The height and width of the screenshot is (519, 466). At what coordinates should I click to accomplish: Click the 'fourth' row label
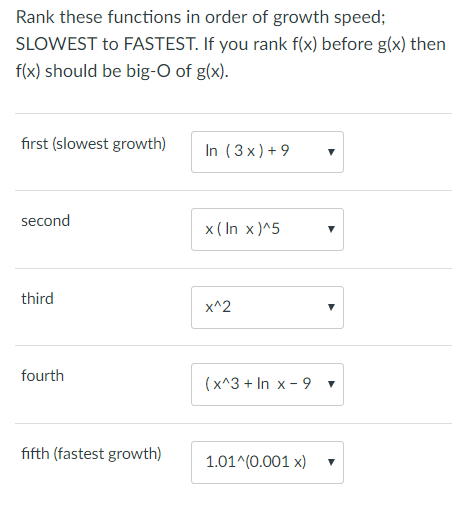tap(42, 376)
